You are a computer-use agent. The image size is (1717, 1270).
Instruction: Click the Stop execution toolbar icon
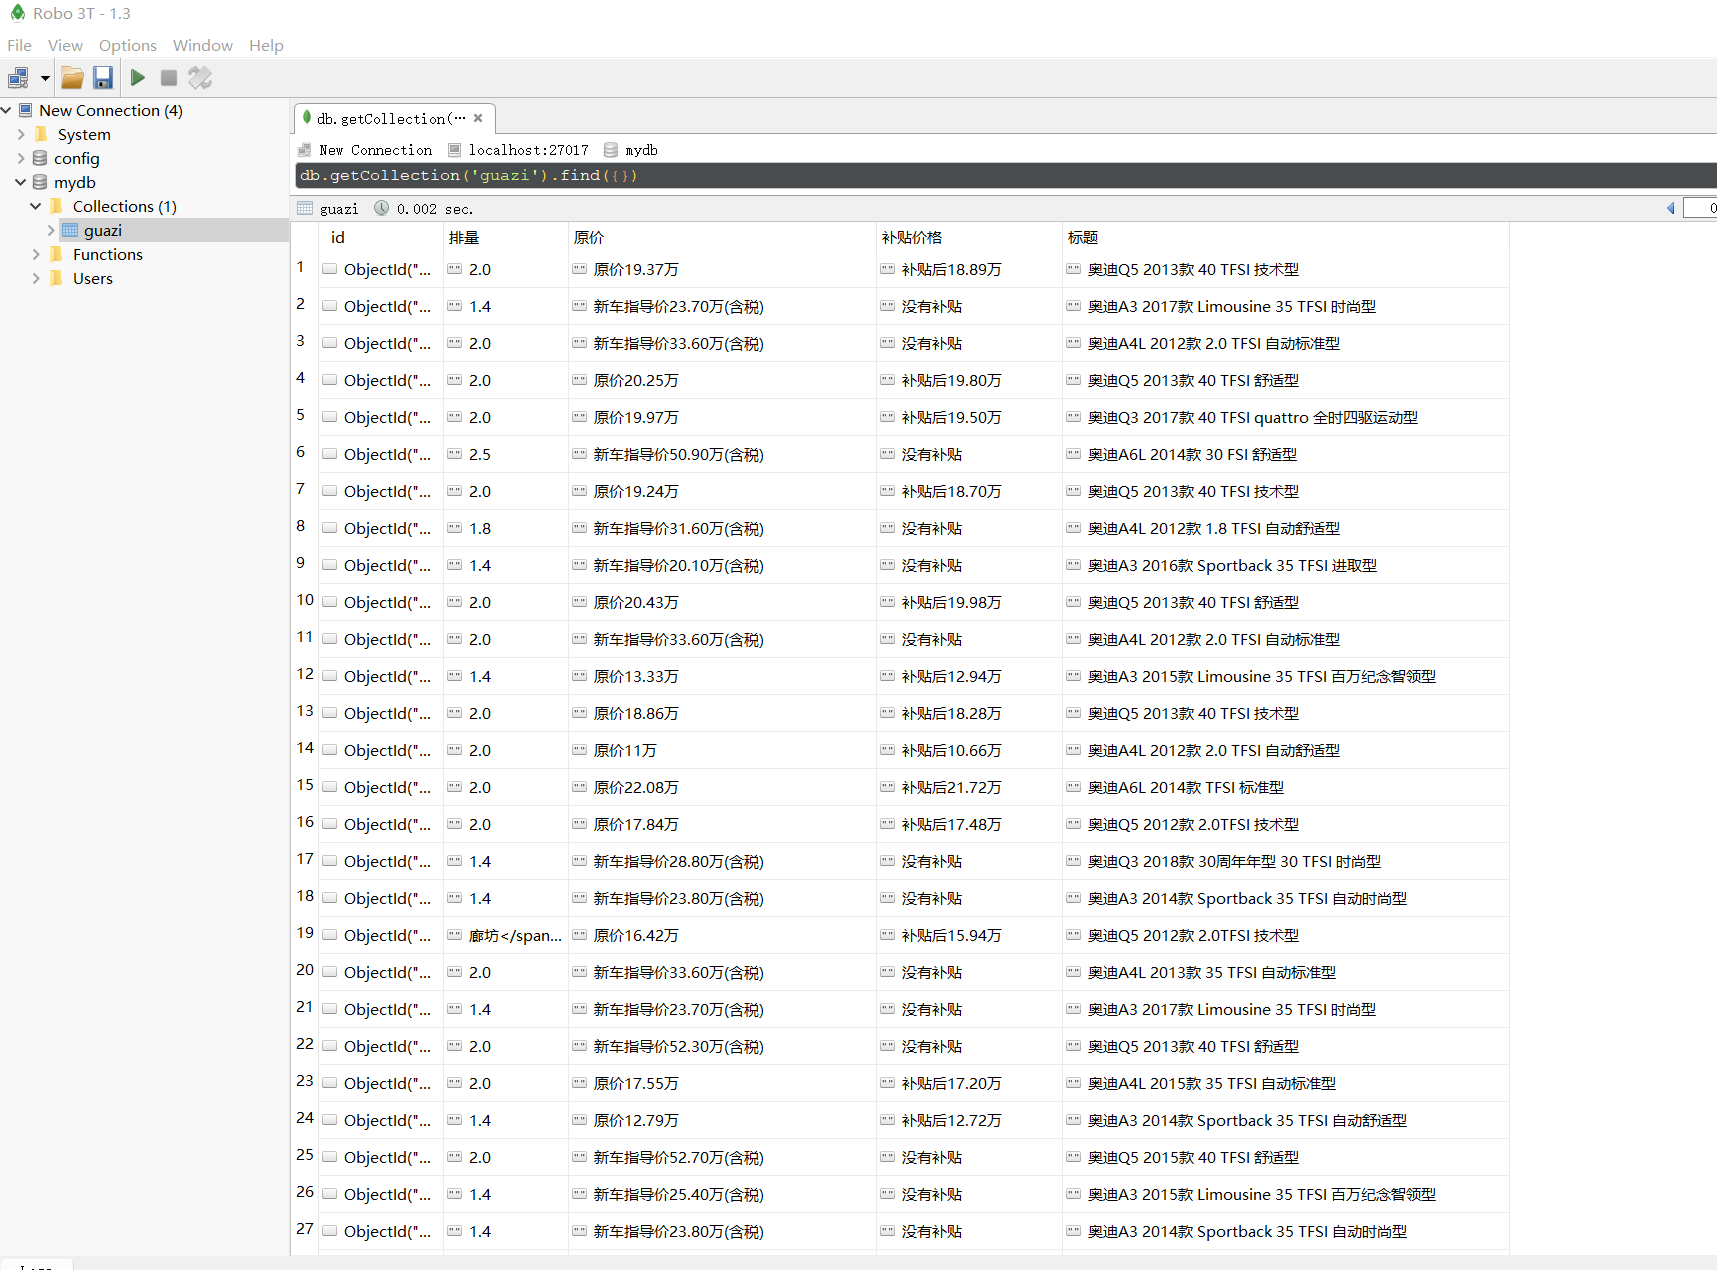point(169,78)
